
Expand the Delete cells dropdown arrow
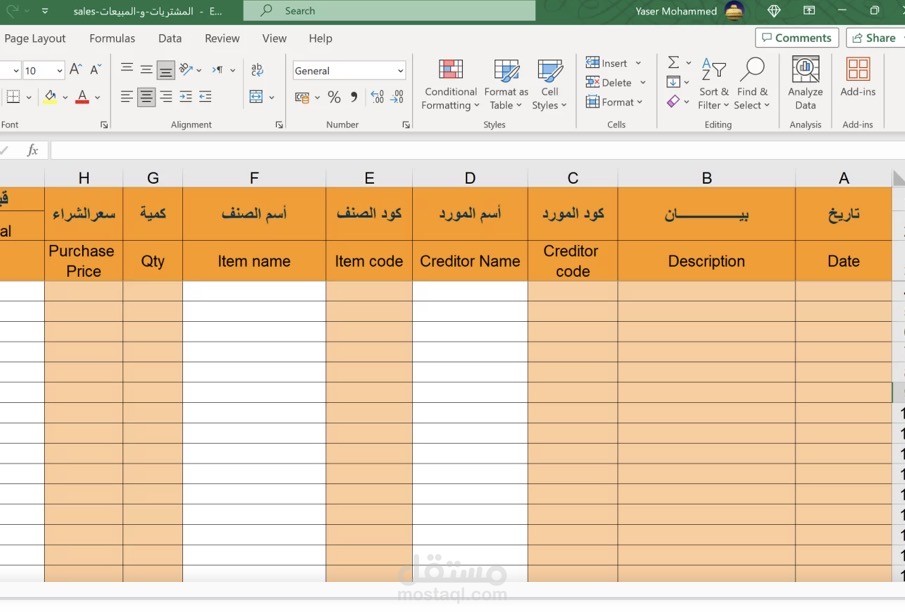[x=642, y=83]
